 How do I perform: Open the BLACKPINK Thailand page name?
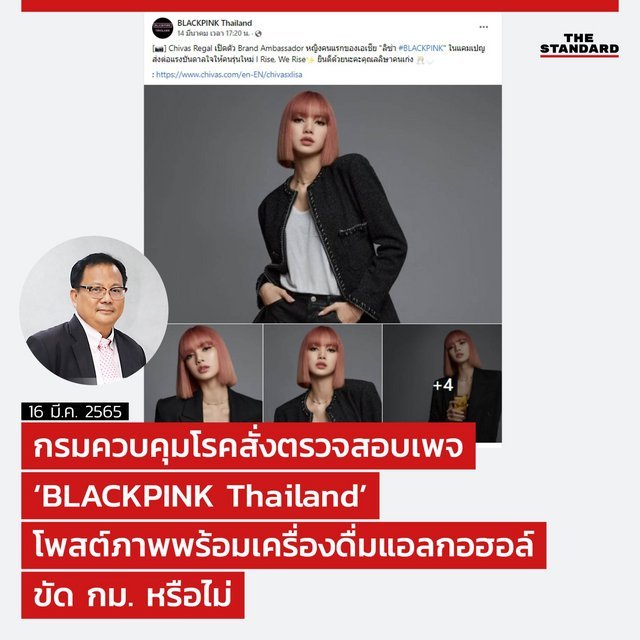(x=214, y=23)
